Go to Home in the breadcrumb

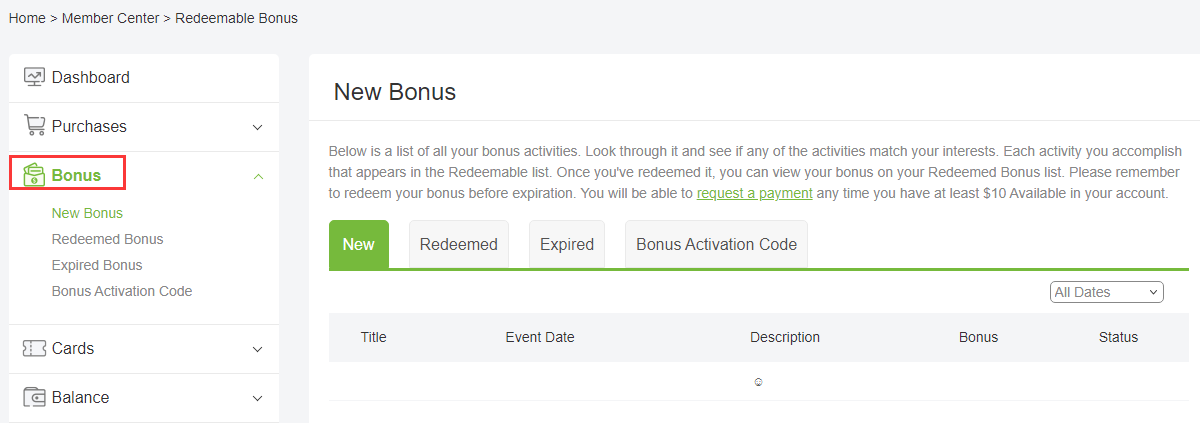(26, 18)
